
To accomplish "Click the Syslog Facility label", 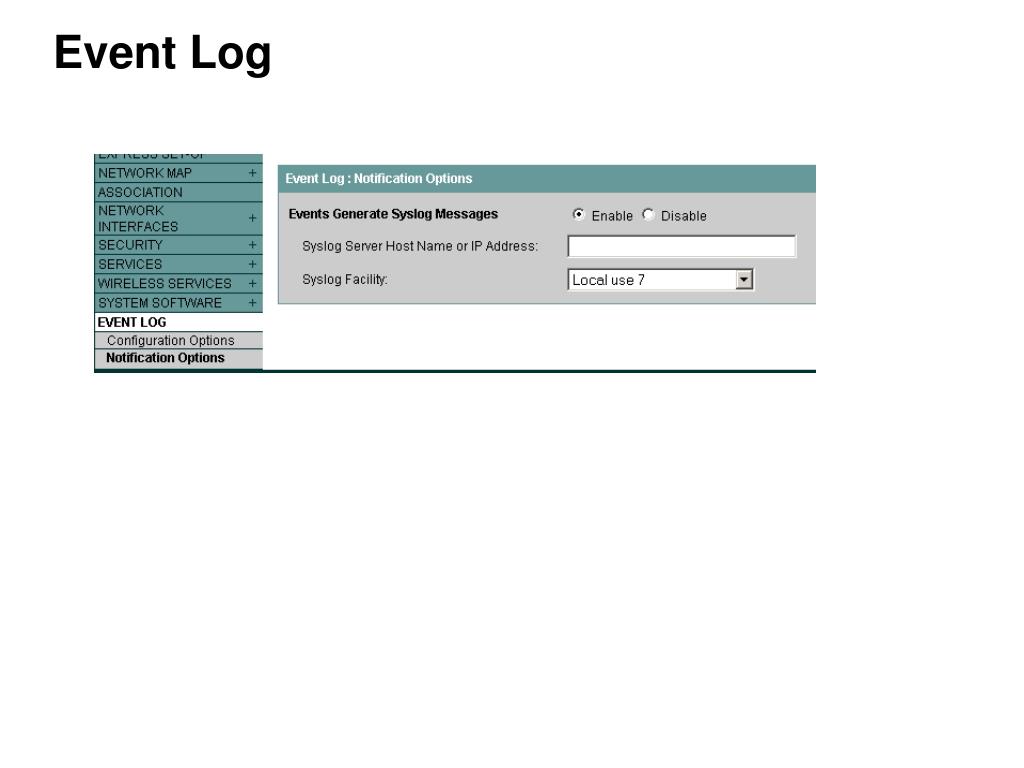I will click(x=345, y=280).
